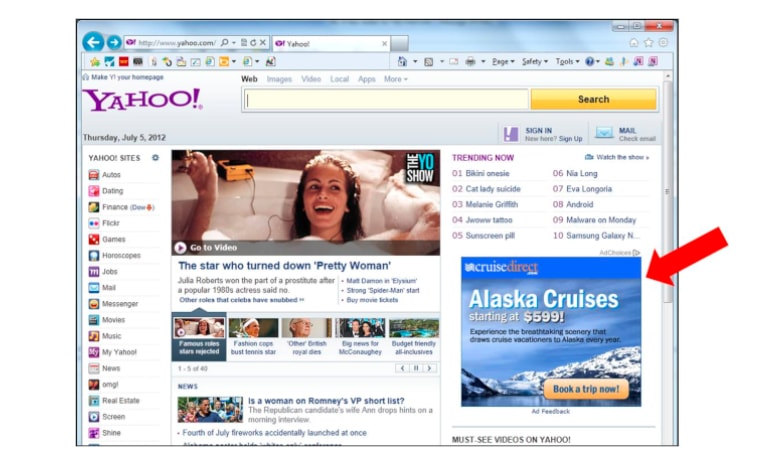Open Favorites star at top right
Viewport: 768px width, 450px height.
648,43
